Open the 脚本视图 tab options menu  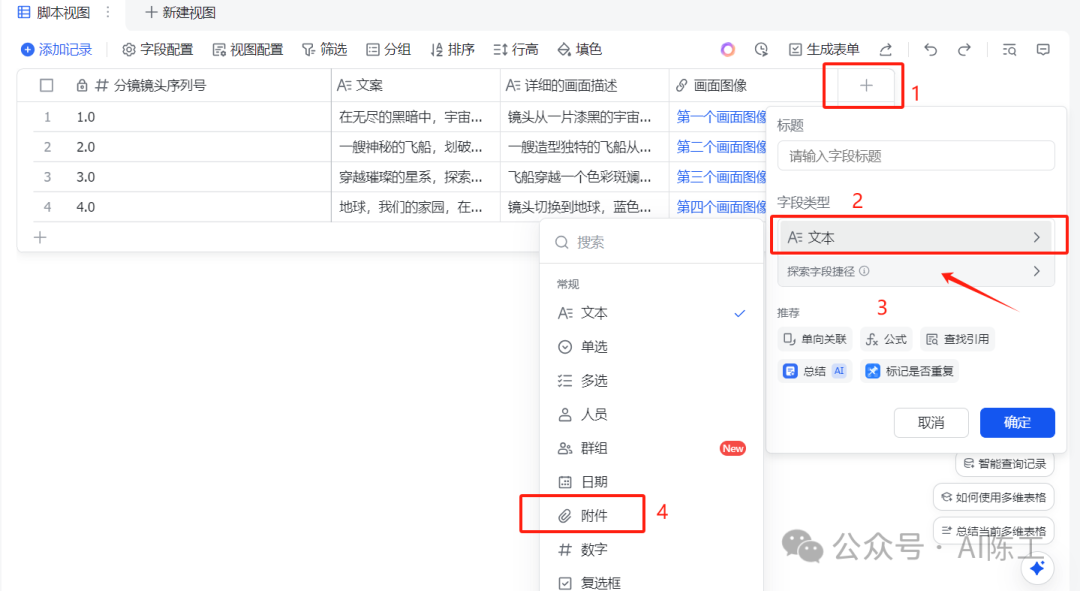[x=108, y=13]
